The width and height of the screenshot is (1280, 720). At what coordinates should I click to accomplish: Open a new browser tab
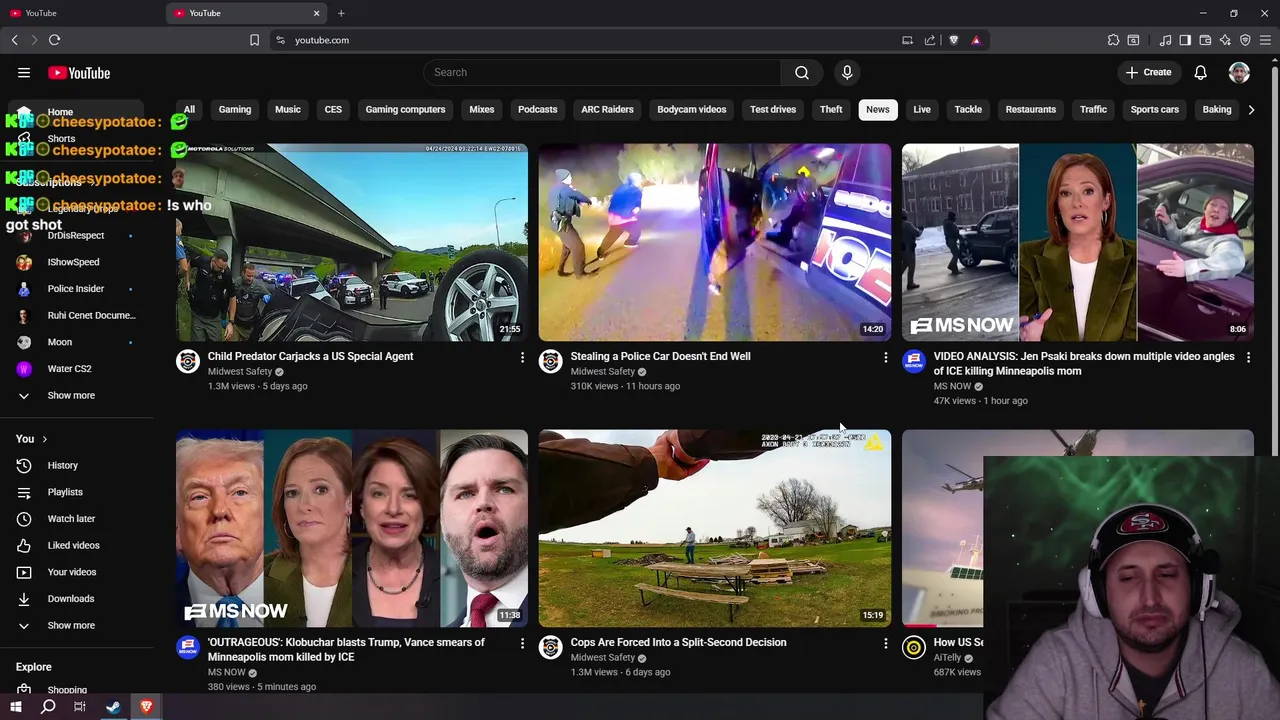341,13
